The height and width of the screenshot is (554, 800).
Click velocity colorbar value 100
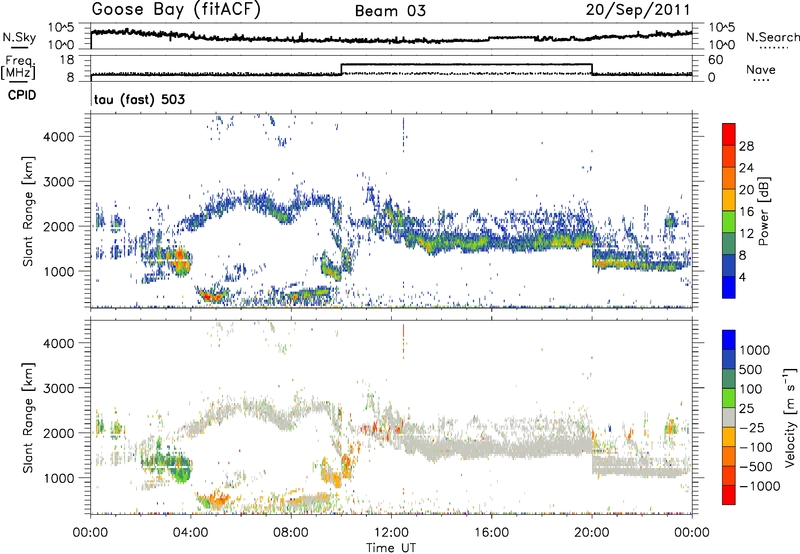(751, 389)
